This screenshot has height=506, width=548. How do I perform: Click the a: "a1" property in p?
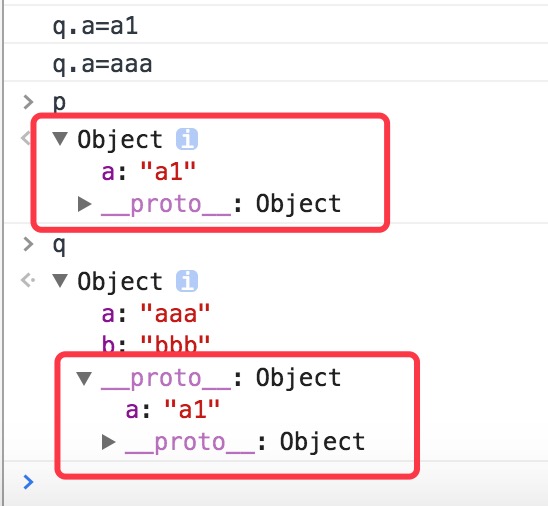148,172
